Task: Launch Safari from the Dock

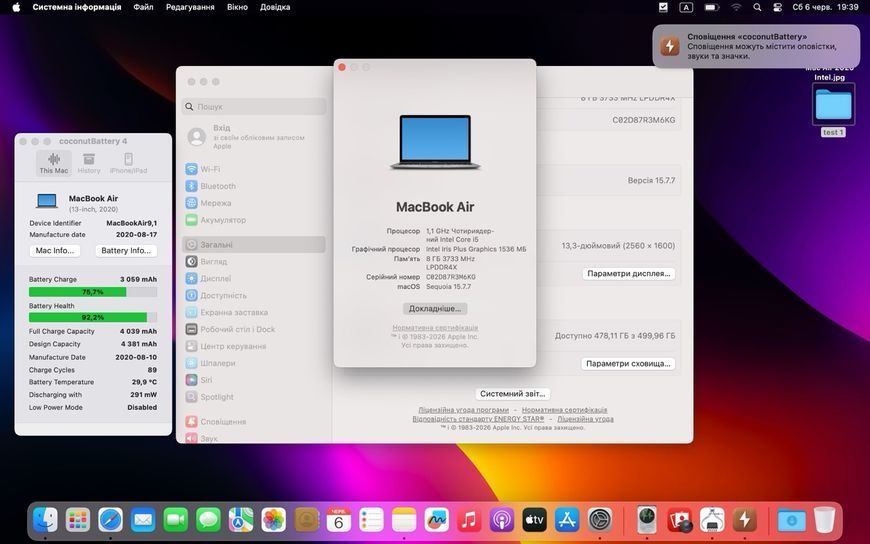Action: [x=110, y=520]
